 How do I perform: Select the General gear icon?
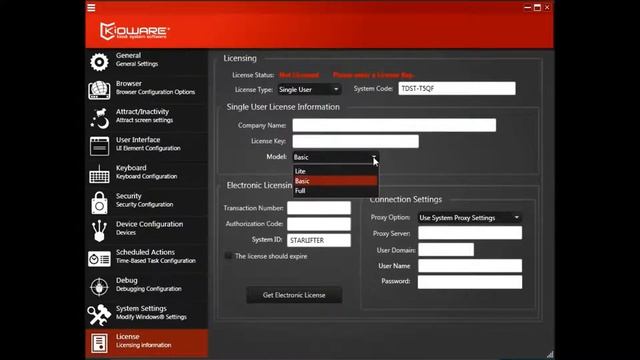(x=99, y=62)
